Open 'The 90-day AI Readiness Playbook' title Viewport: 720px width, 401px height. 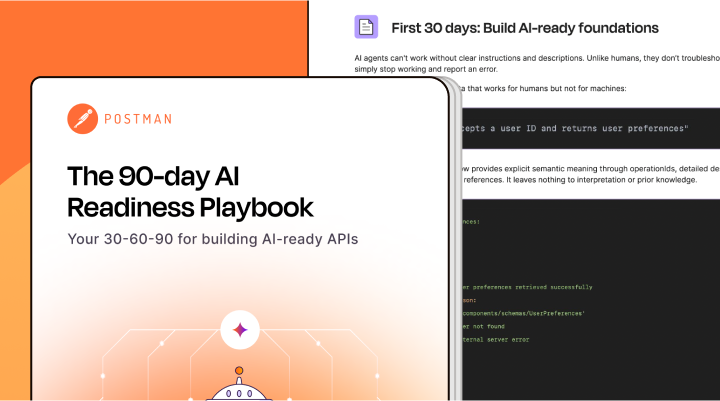(x=190, y=191)
